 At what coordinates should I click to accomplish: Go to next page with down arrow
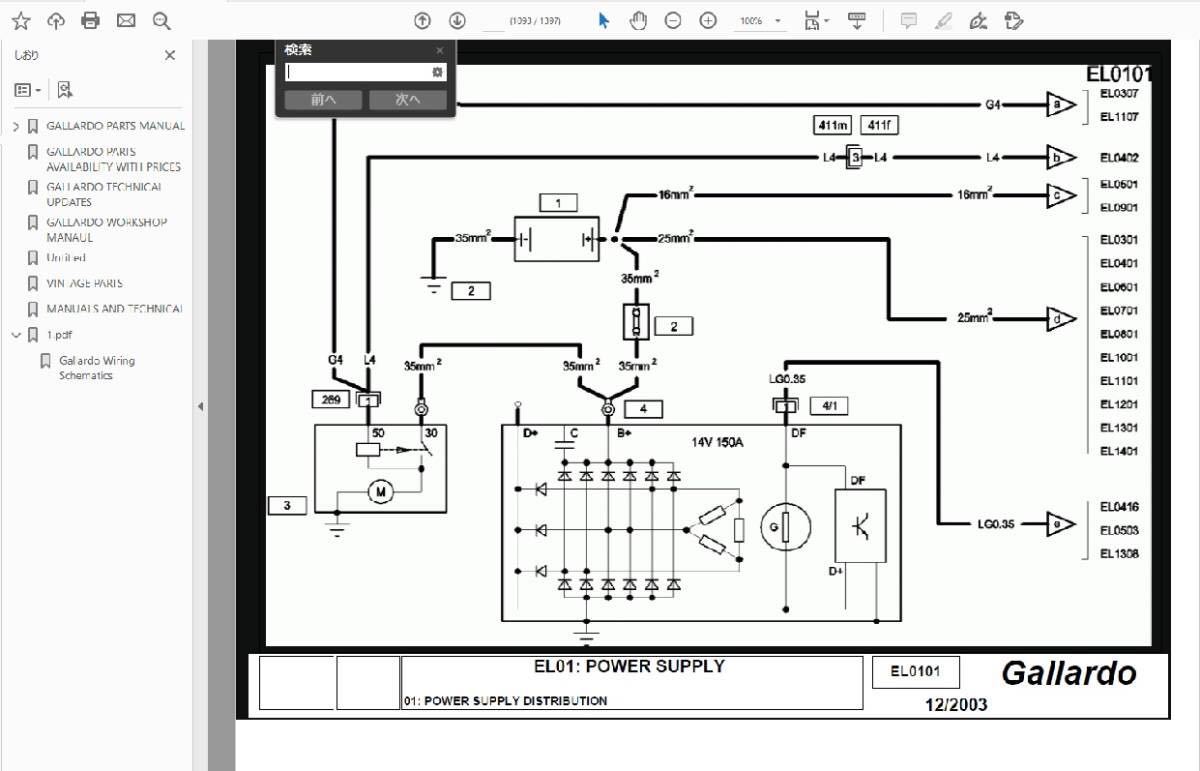[457, 20]
